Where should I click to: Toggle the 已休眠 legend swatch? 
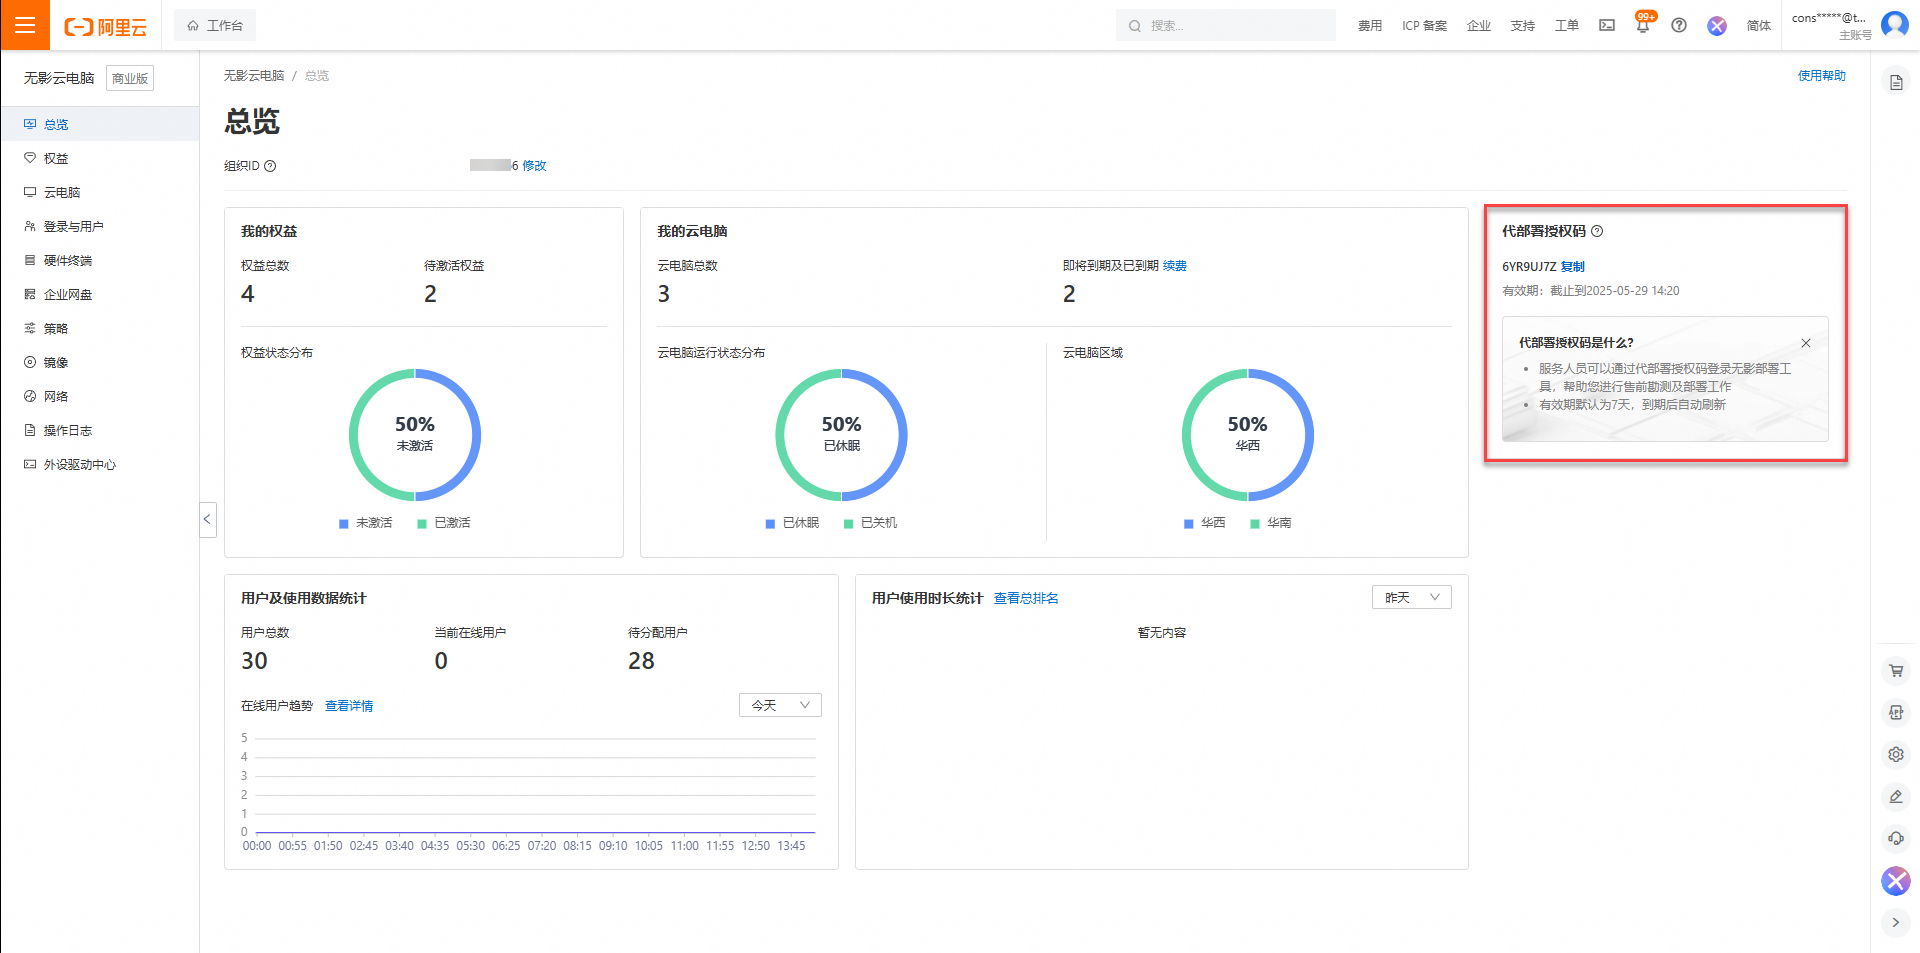[x=770, y=524]
